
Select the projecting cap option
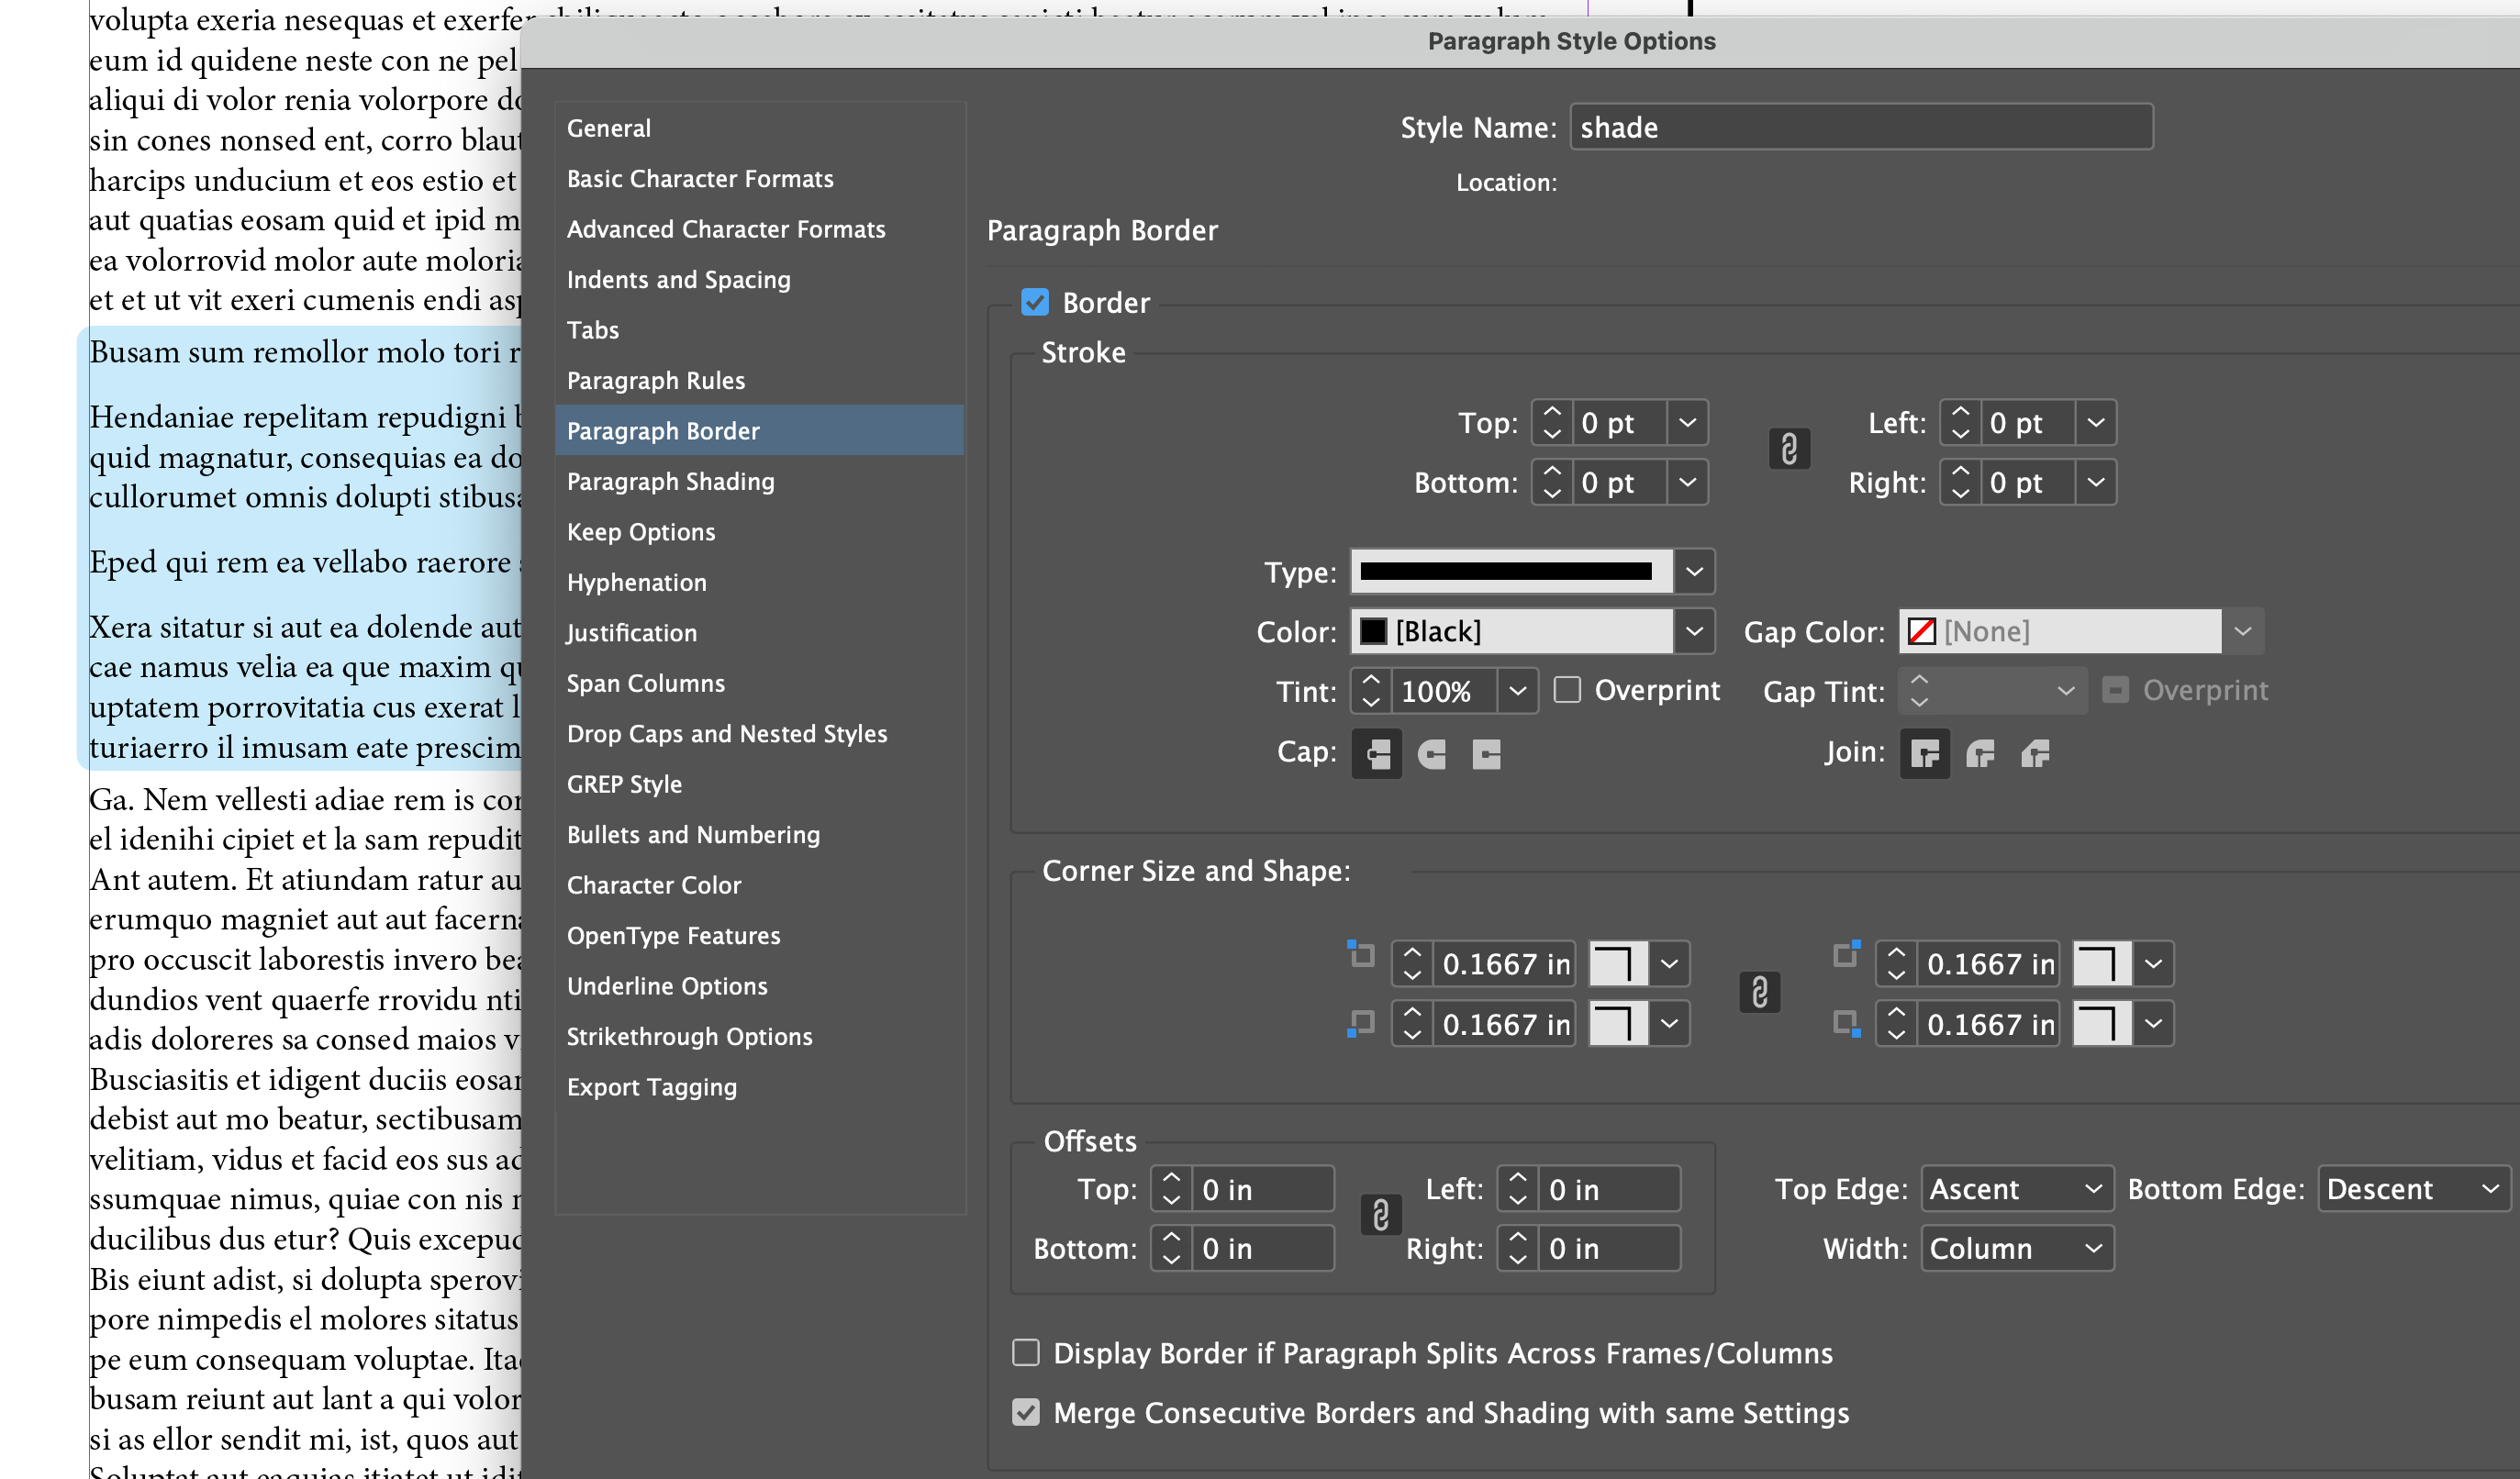click(x=1485, y=754)
